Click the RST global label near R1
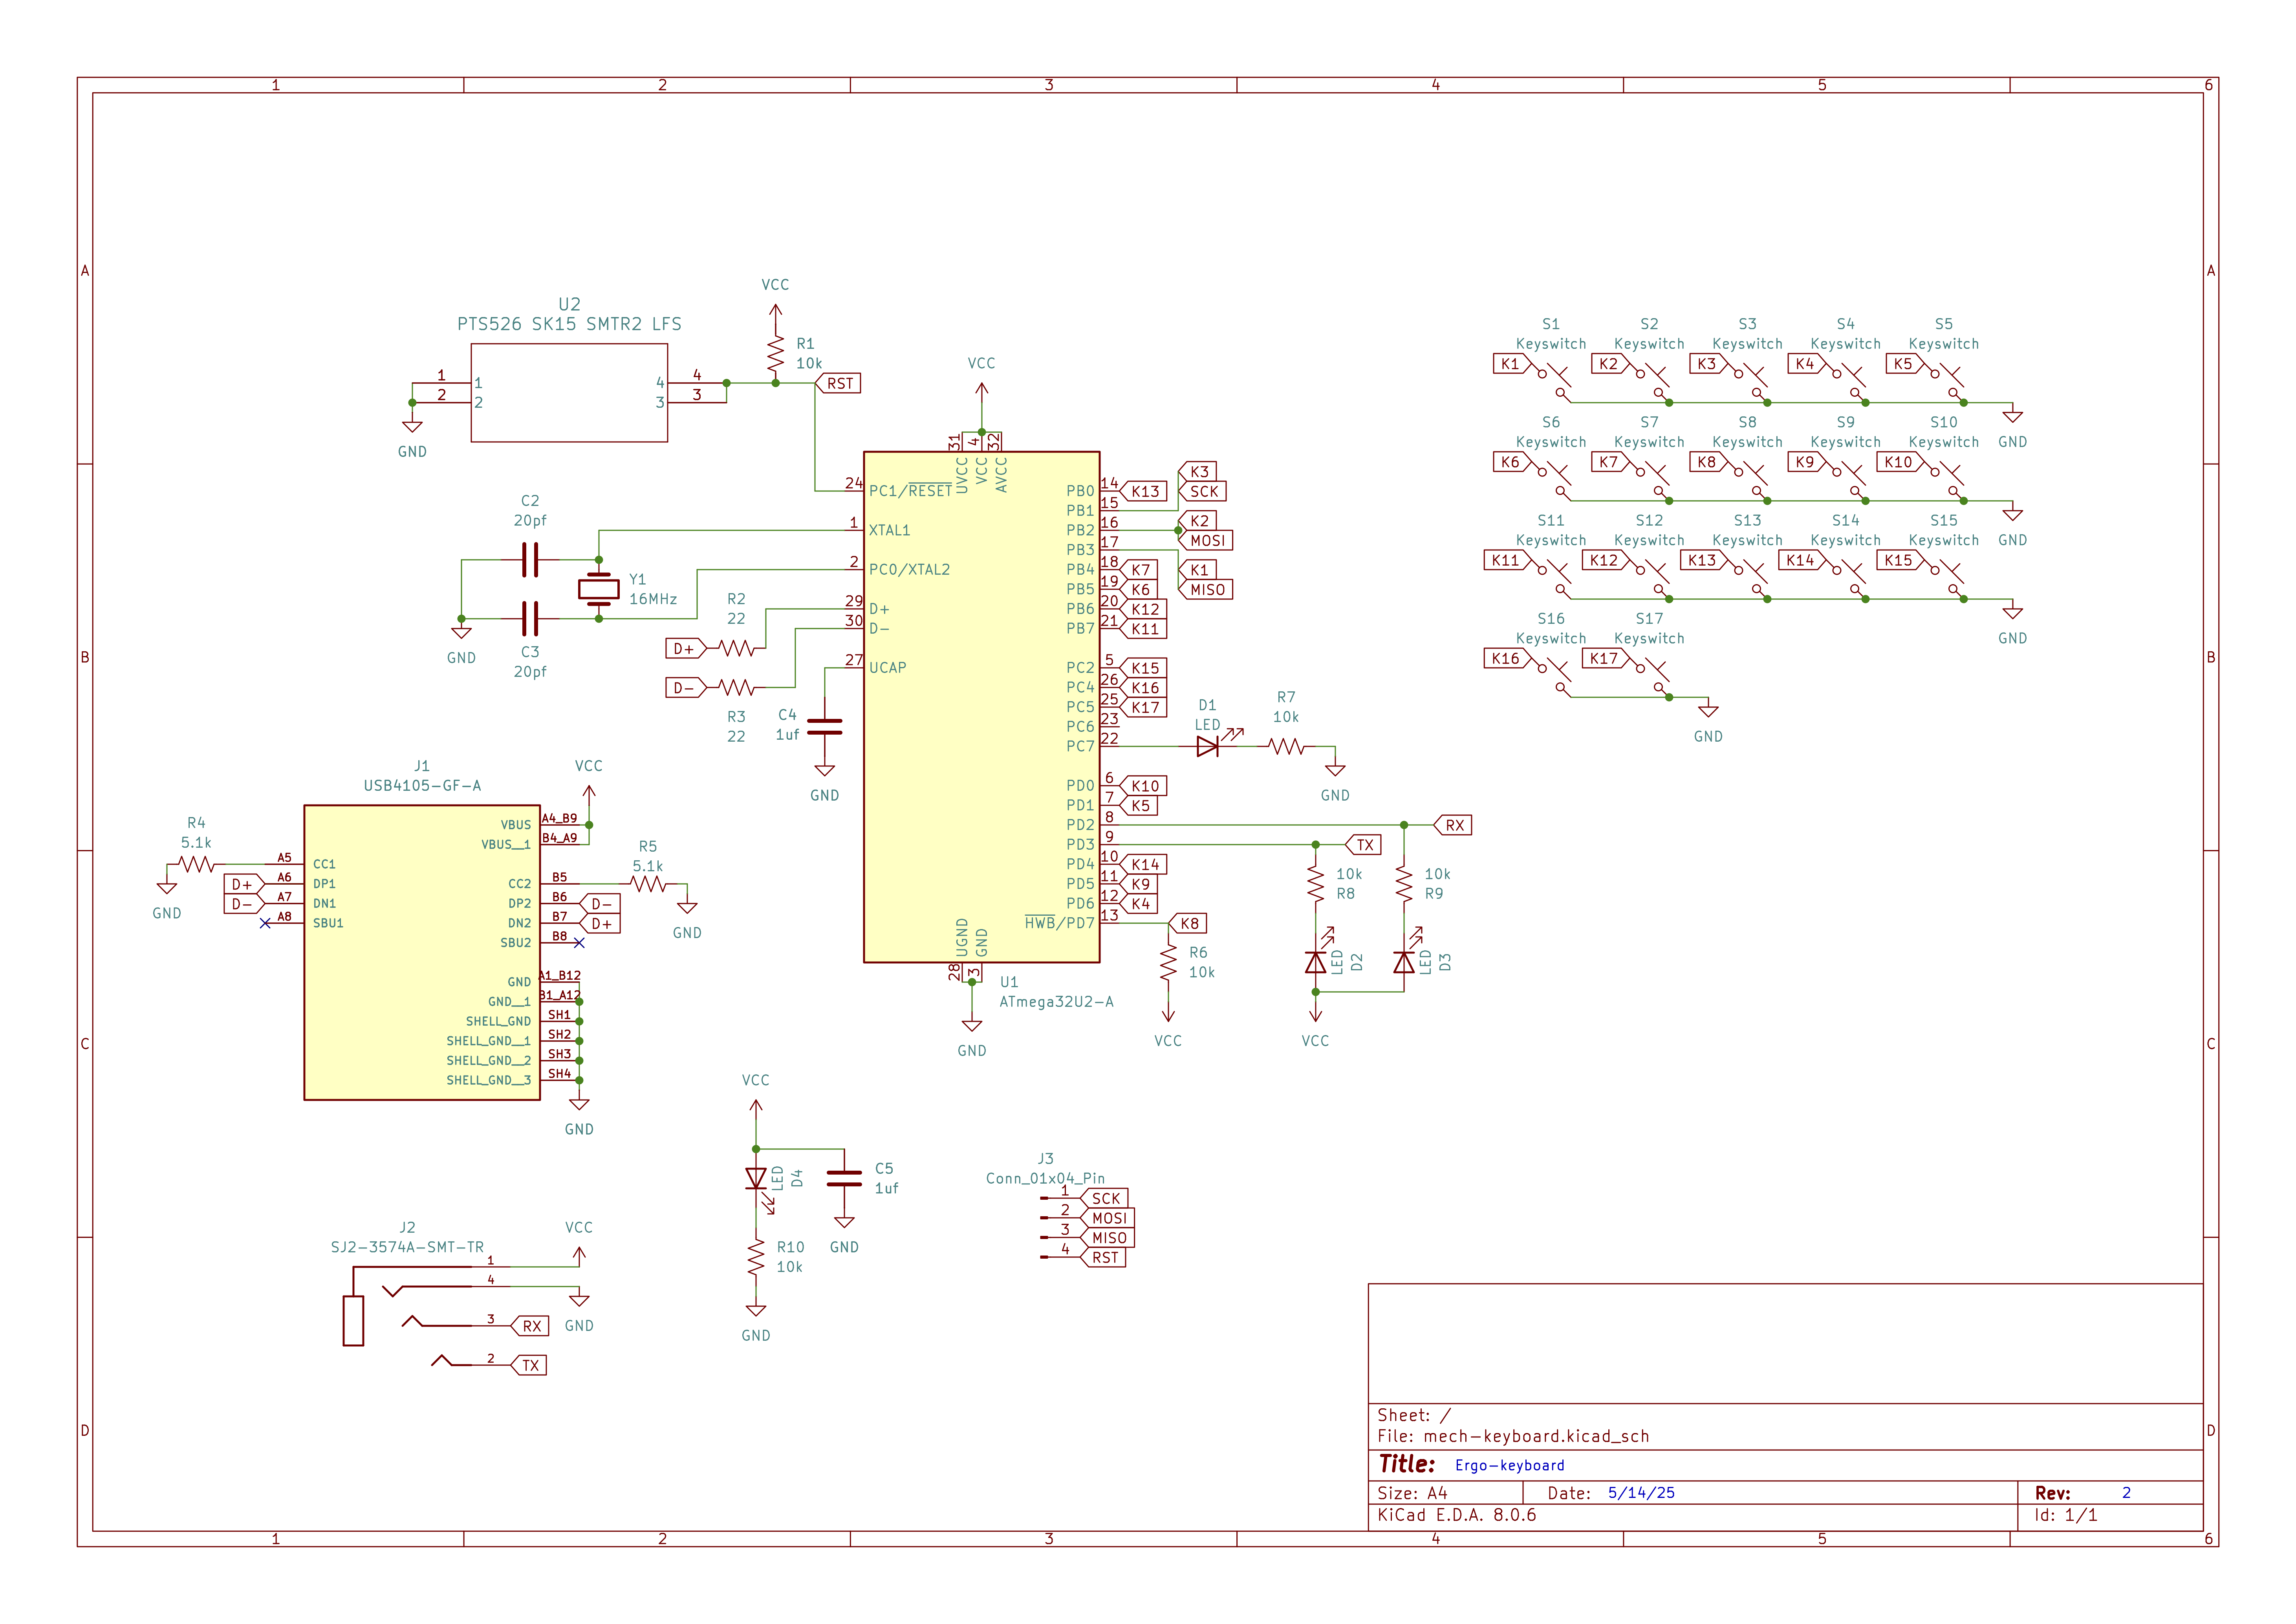 pos(838,383)
